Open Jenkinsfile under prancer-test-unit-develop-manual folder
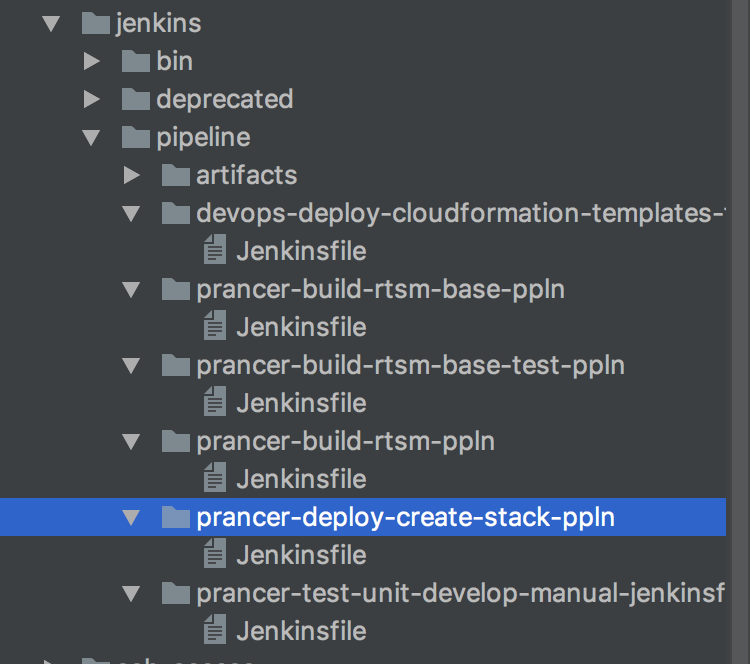The width and height of the screenshot is (750, 664). [x=301, y=631]
